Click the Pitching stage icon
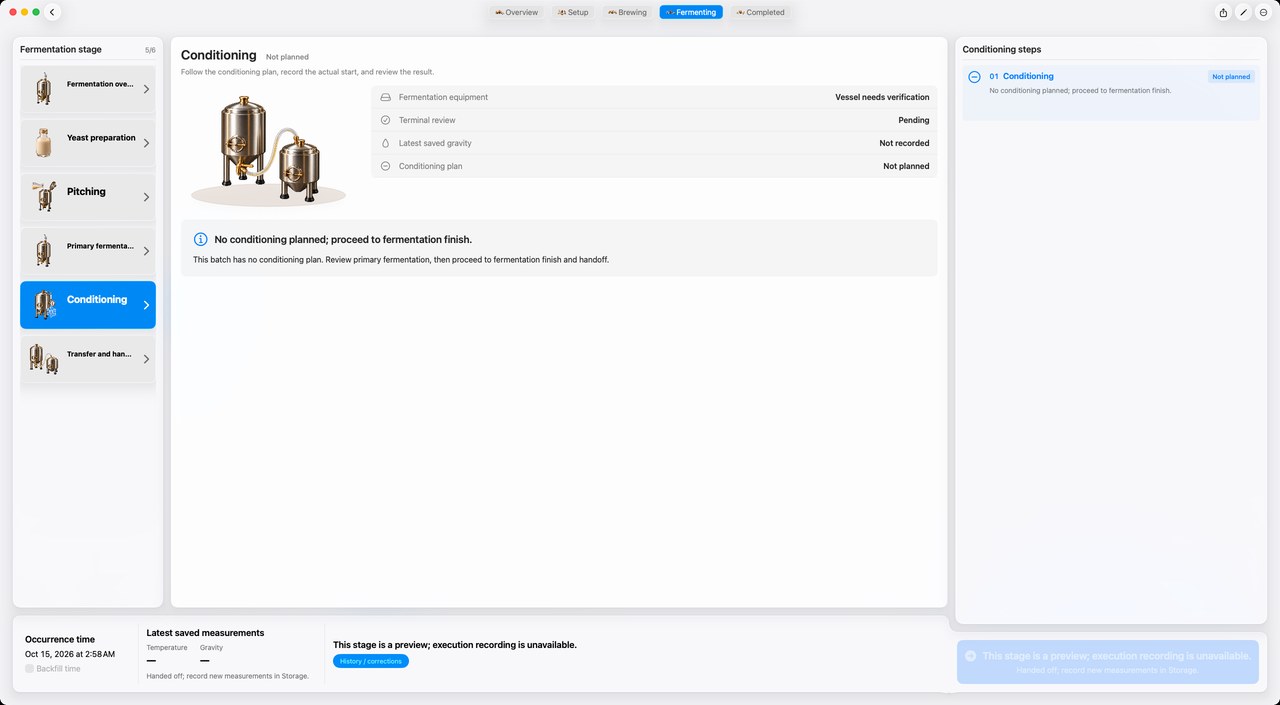 pos(43,197)
